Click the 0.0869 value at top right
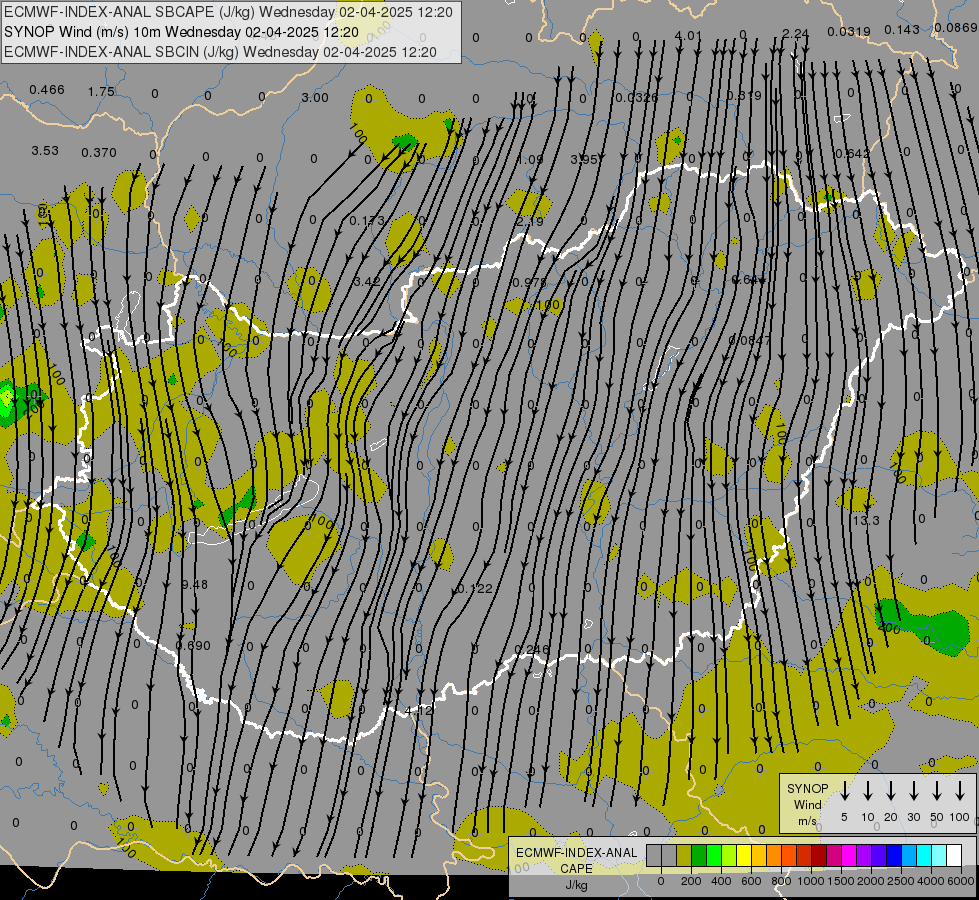 pyautogui.click(x=956, y=27)
